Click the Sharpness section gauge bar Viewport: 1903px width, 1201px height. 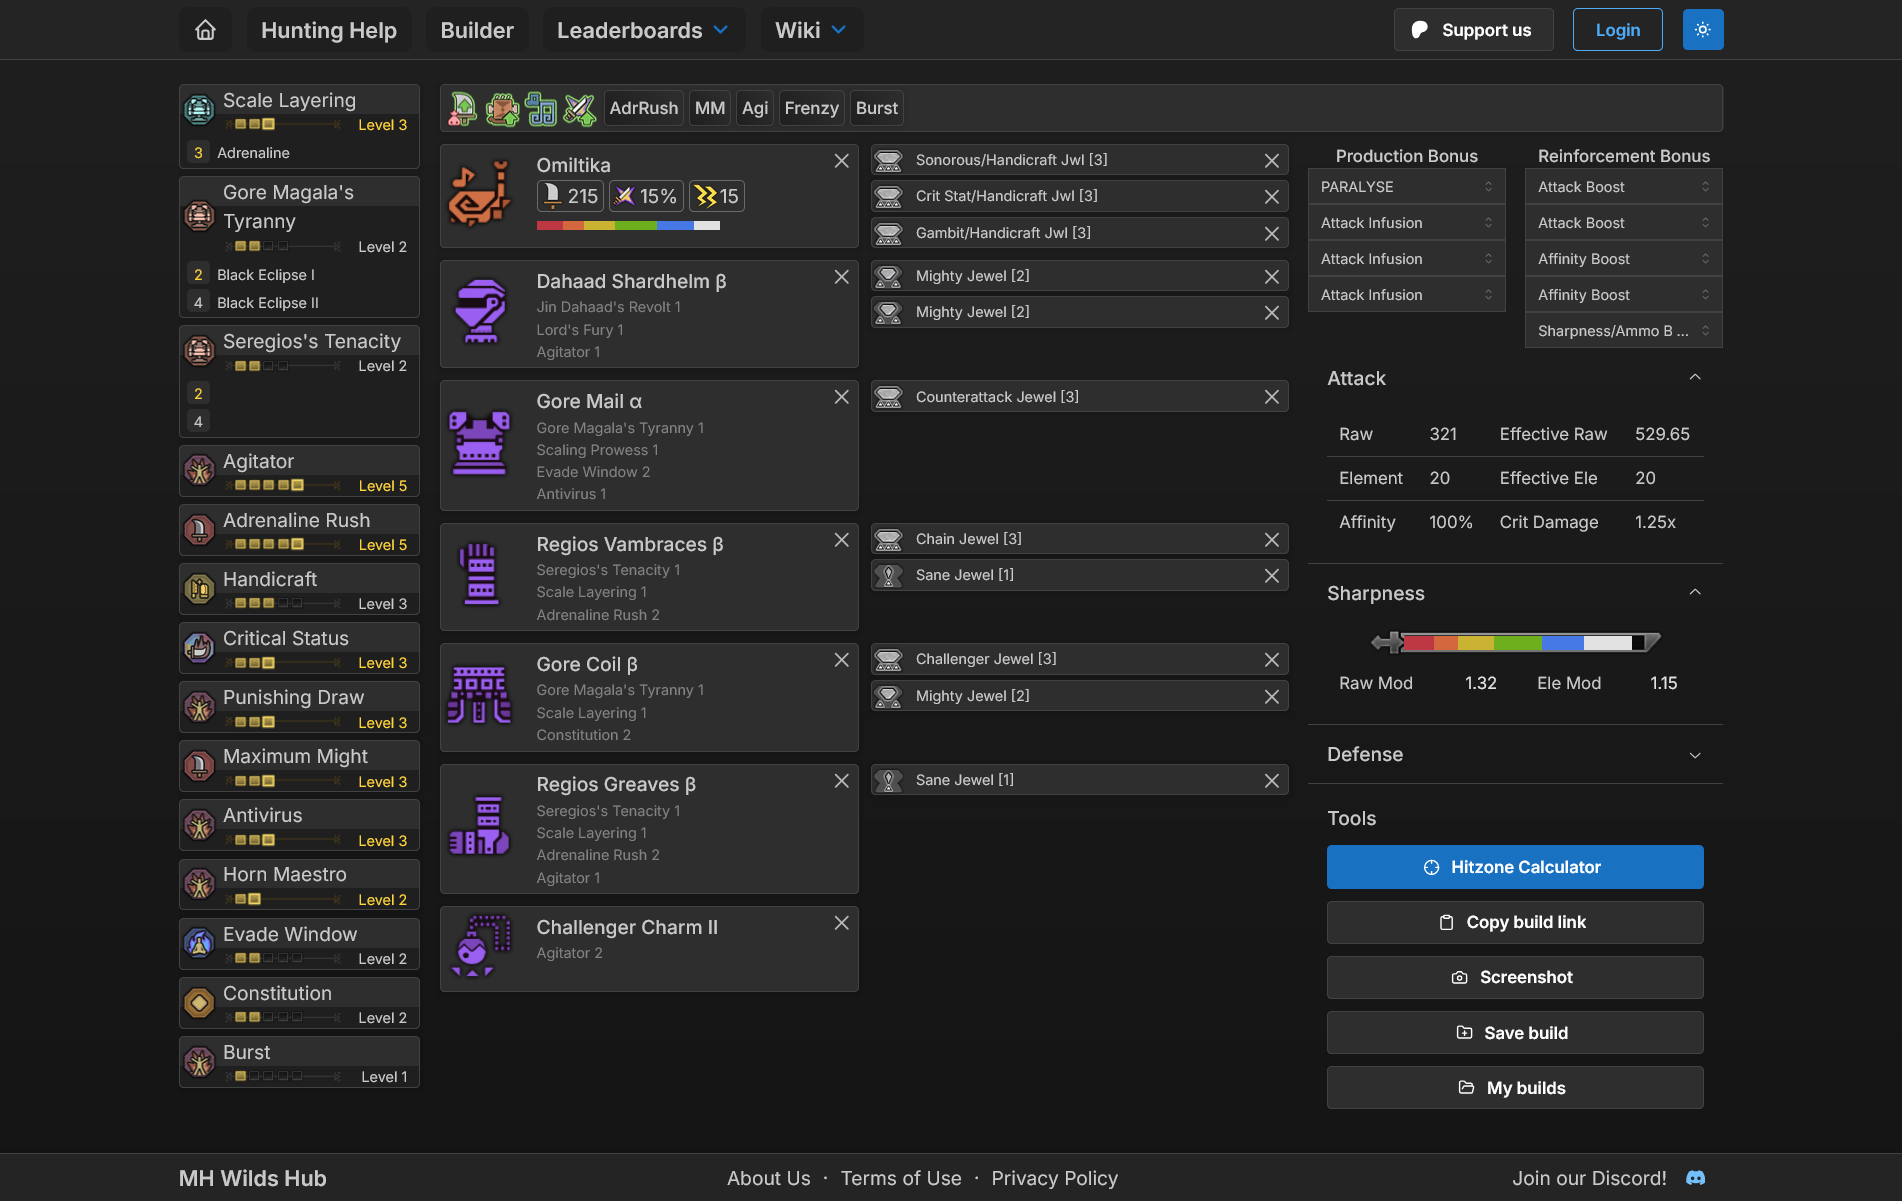(x=1516, y=642)
